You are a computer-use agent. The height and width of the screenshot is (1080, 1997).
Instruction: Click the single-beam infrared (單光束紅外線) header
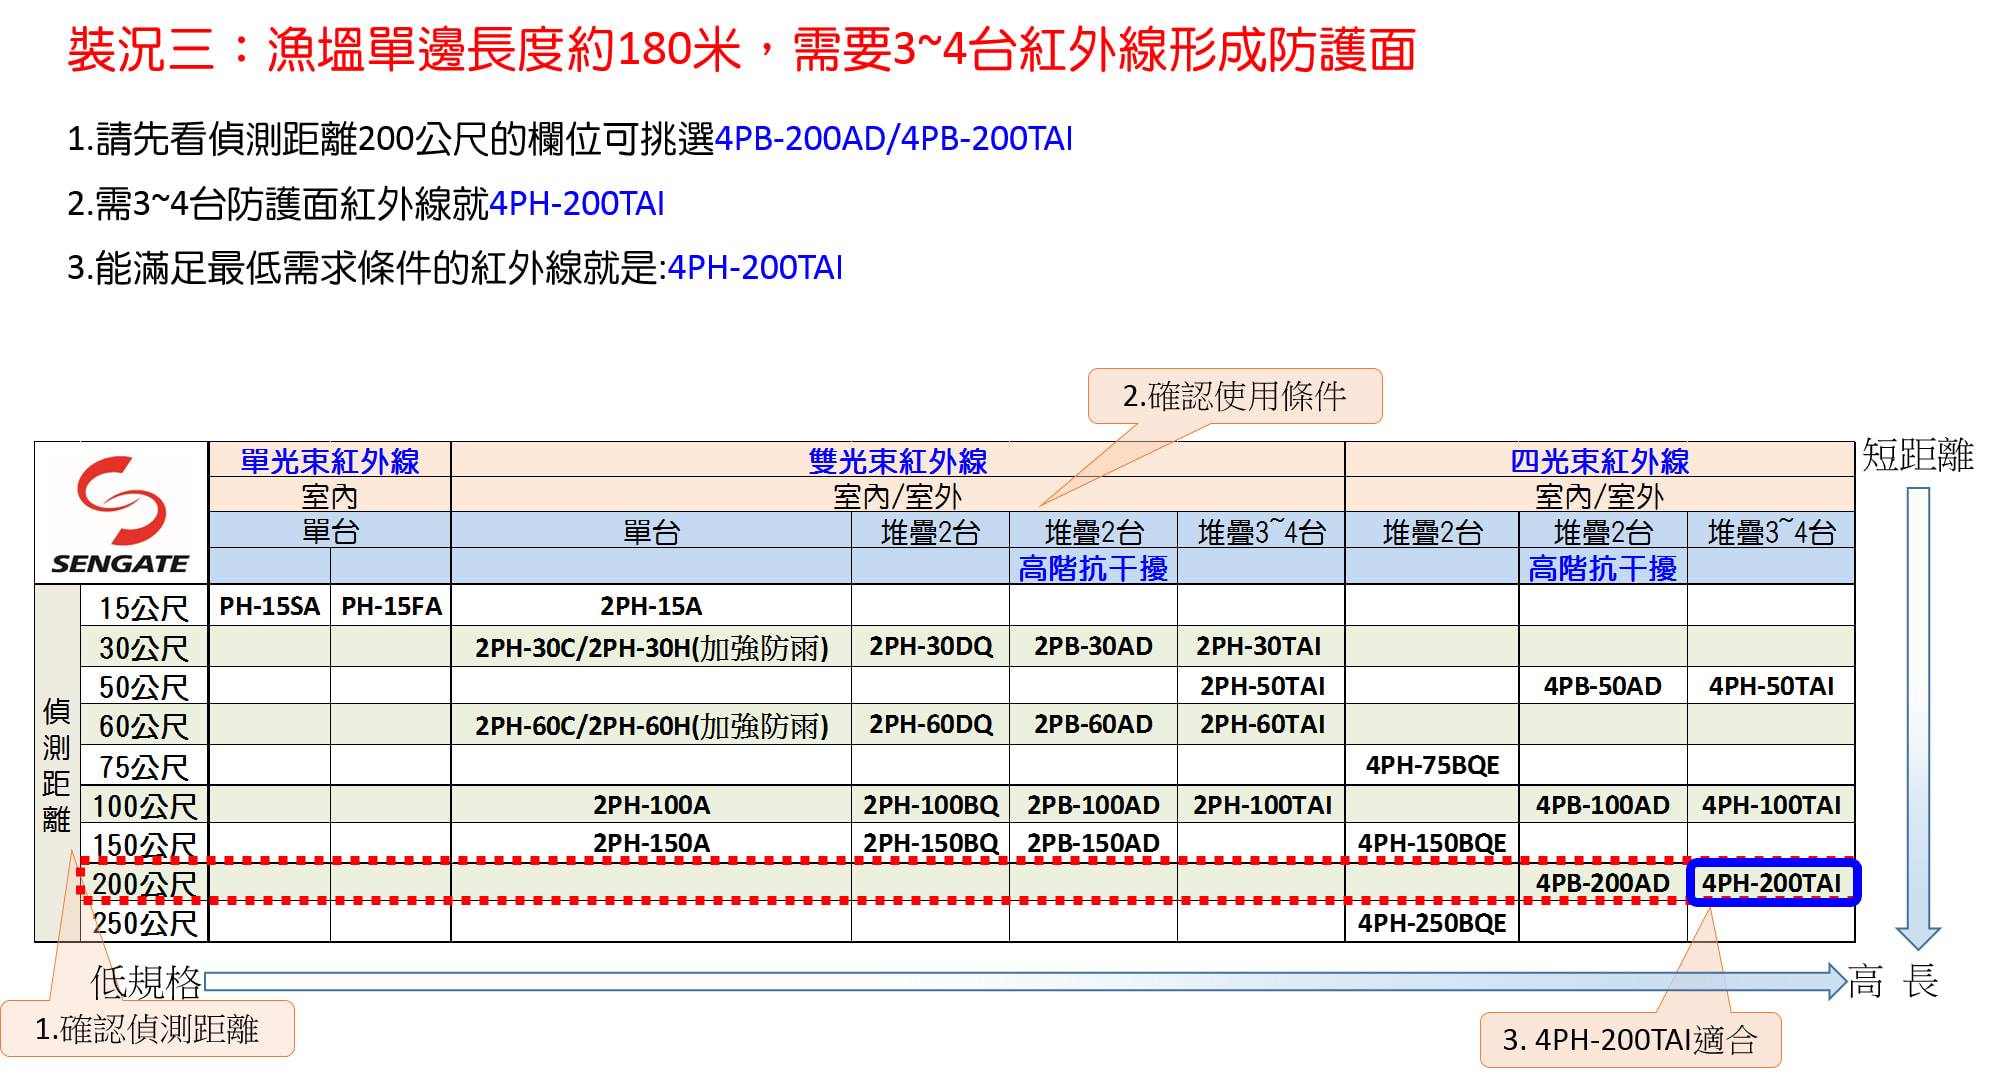point(329,461)
